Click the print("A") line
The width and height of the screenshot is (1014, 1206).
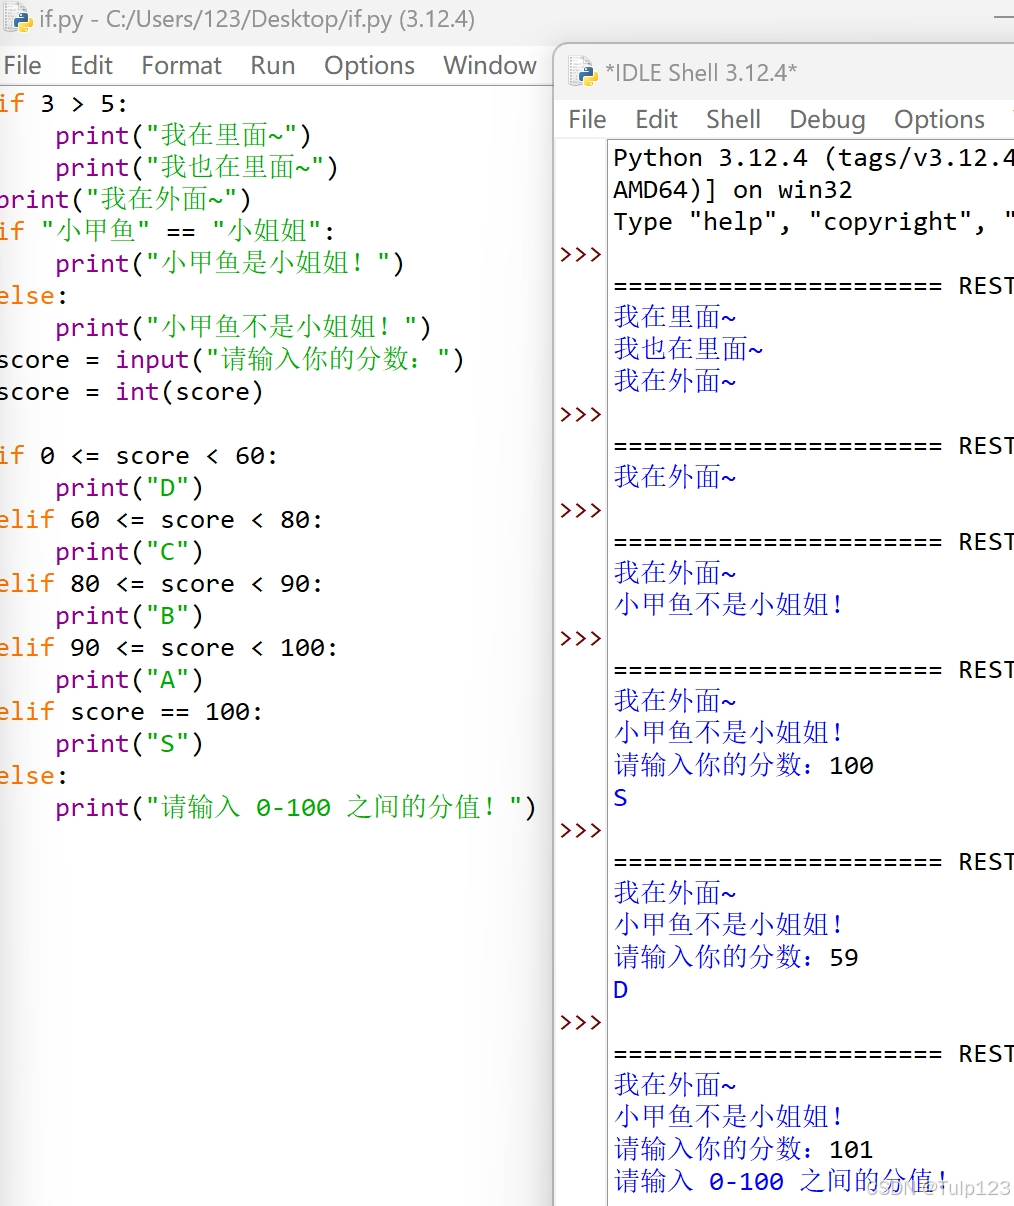click(x=129, y=680)
